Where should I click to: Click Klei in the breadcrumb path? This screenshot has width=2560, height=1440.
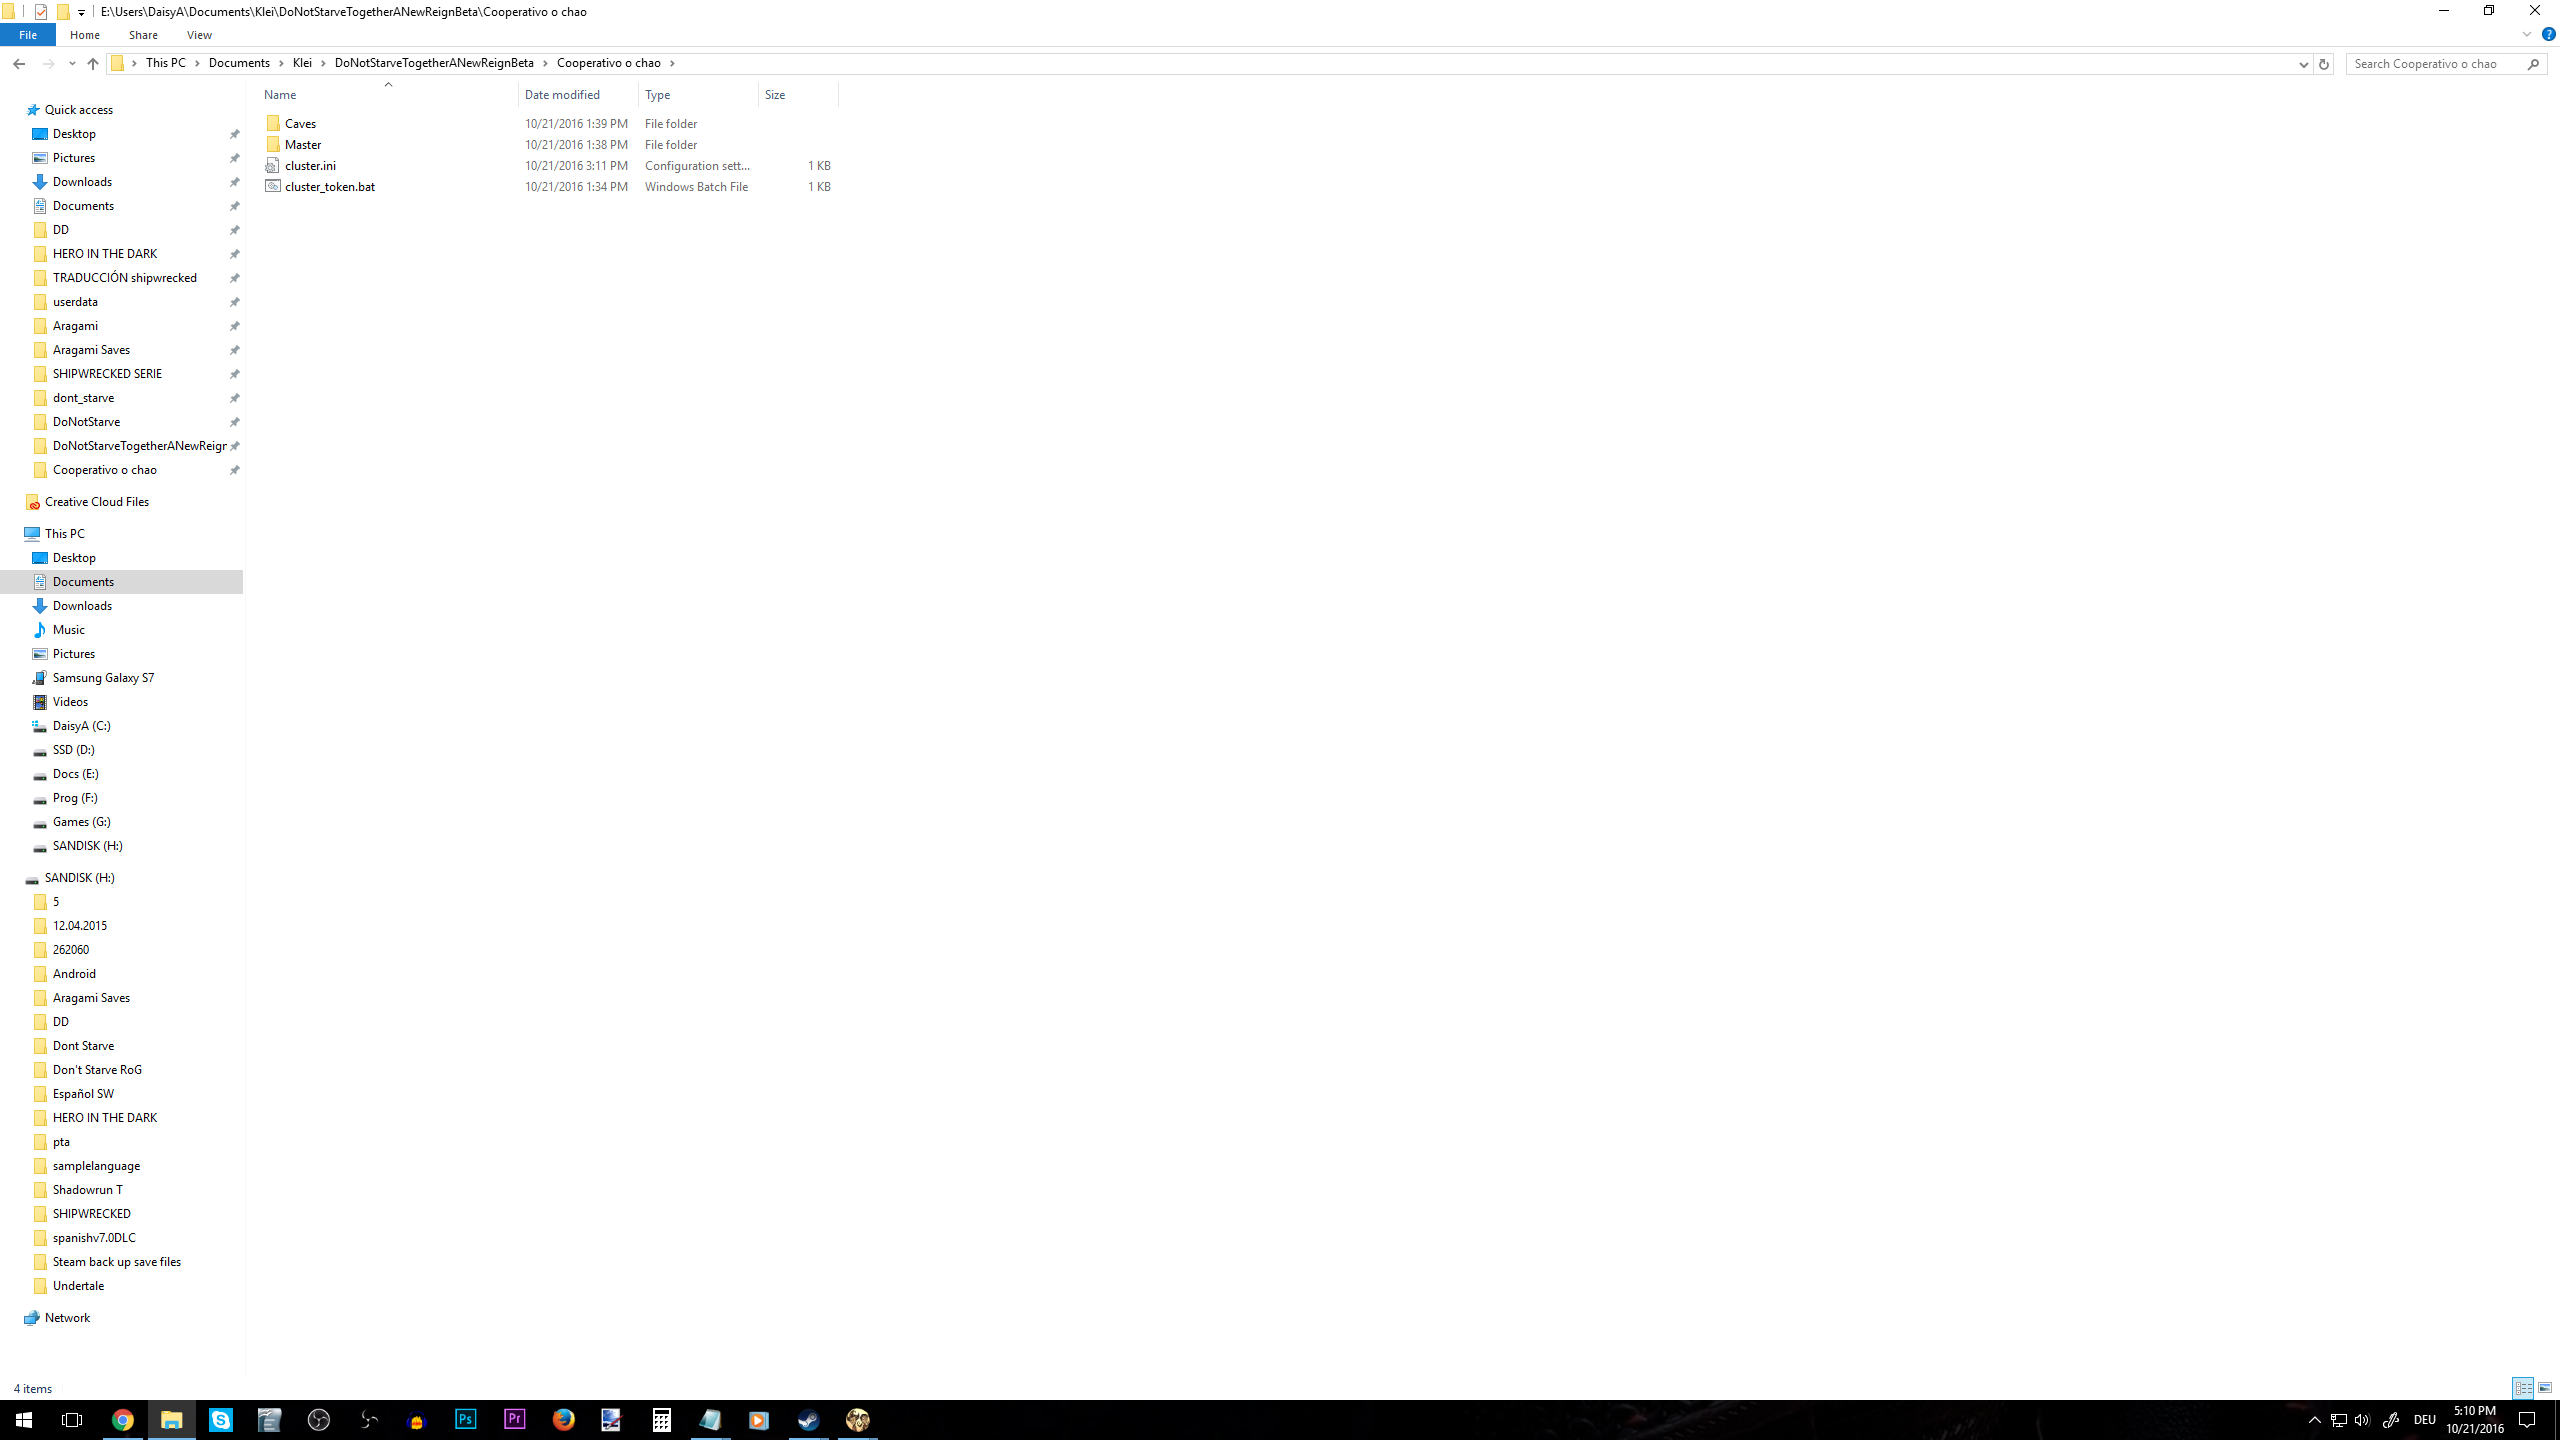click(x=302, y=63)
